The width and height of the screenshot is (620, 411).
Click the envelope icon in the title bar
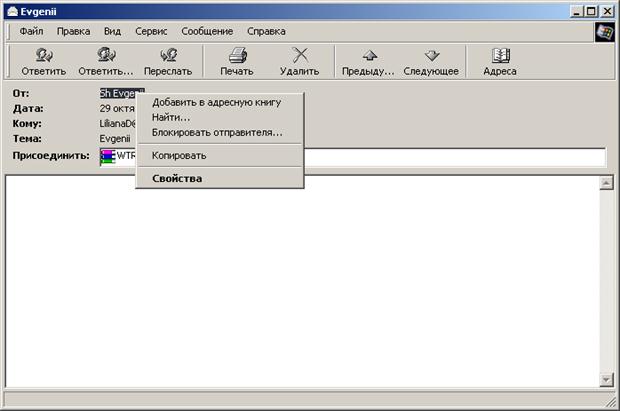click(x=13, y=11)
